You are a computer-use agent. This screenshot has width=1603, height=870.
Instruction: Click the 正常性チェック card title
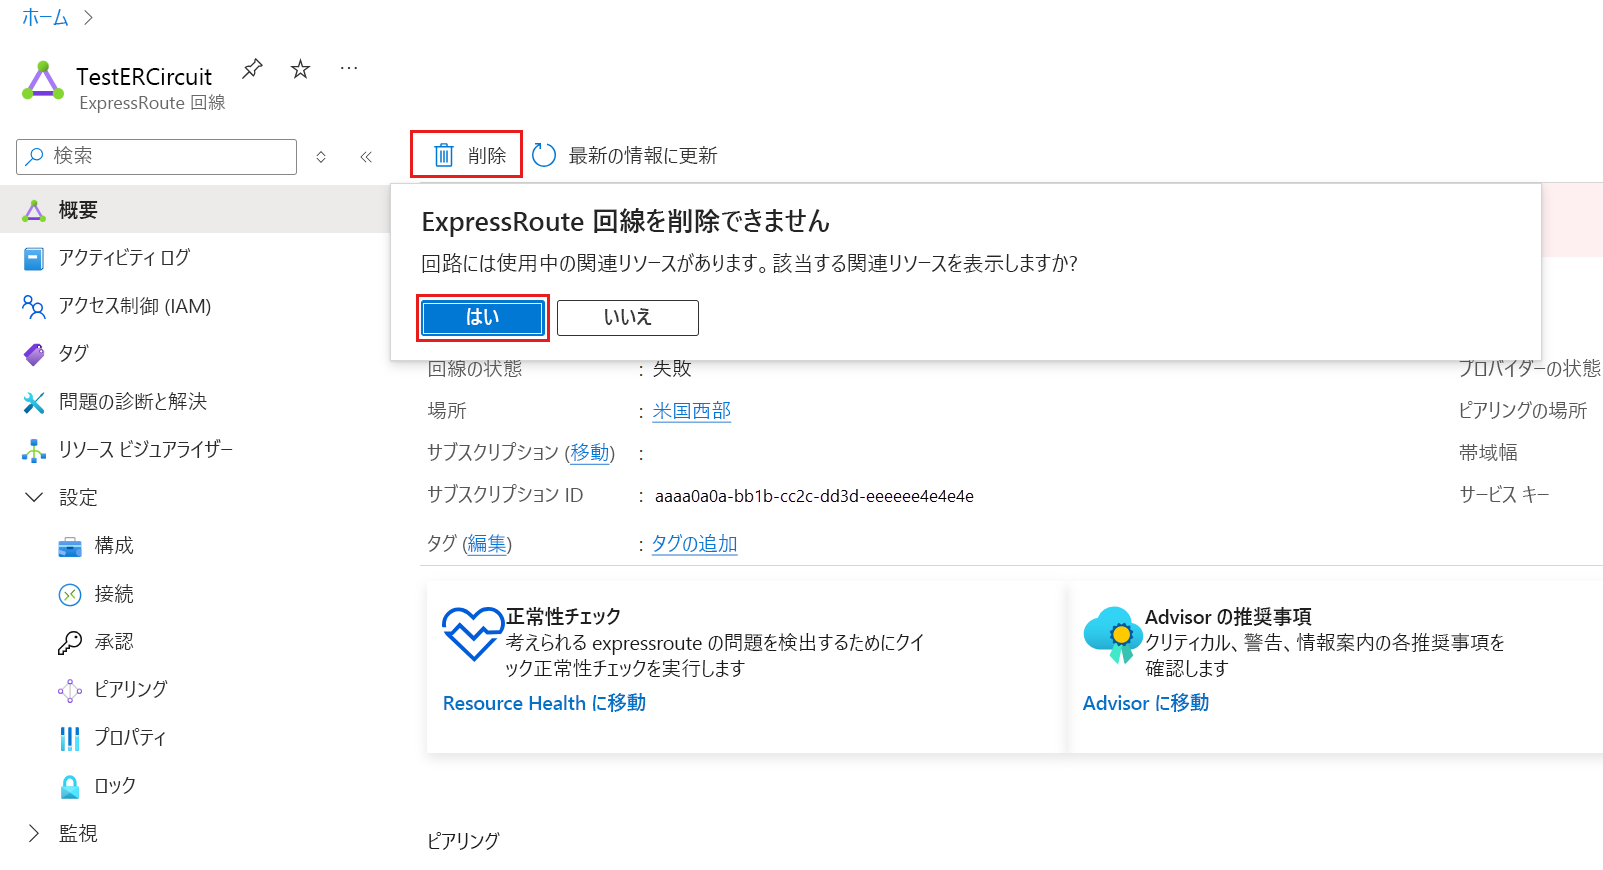click(x=563, y=617)
